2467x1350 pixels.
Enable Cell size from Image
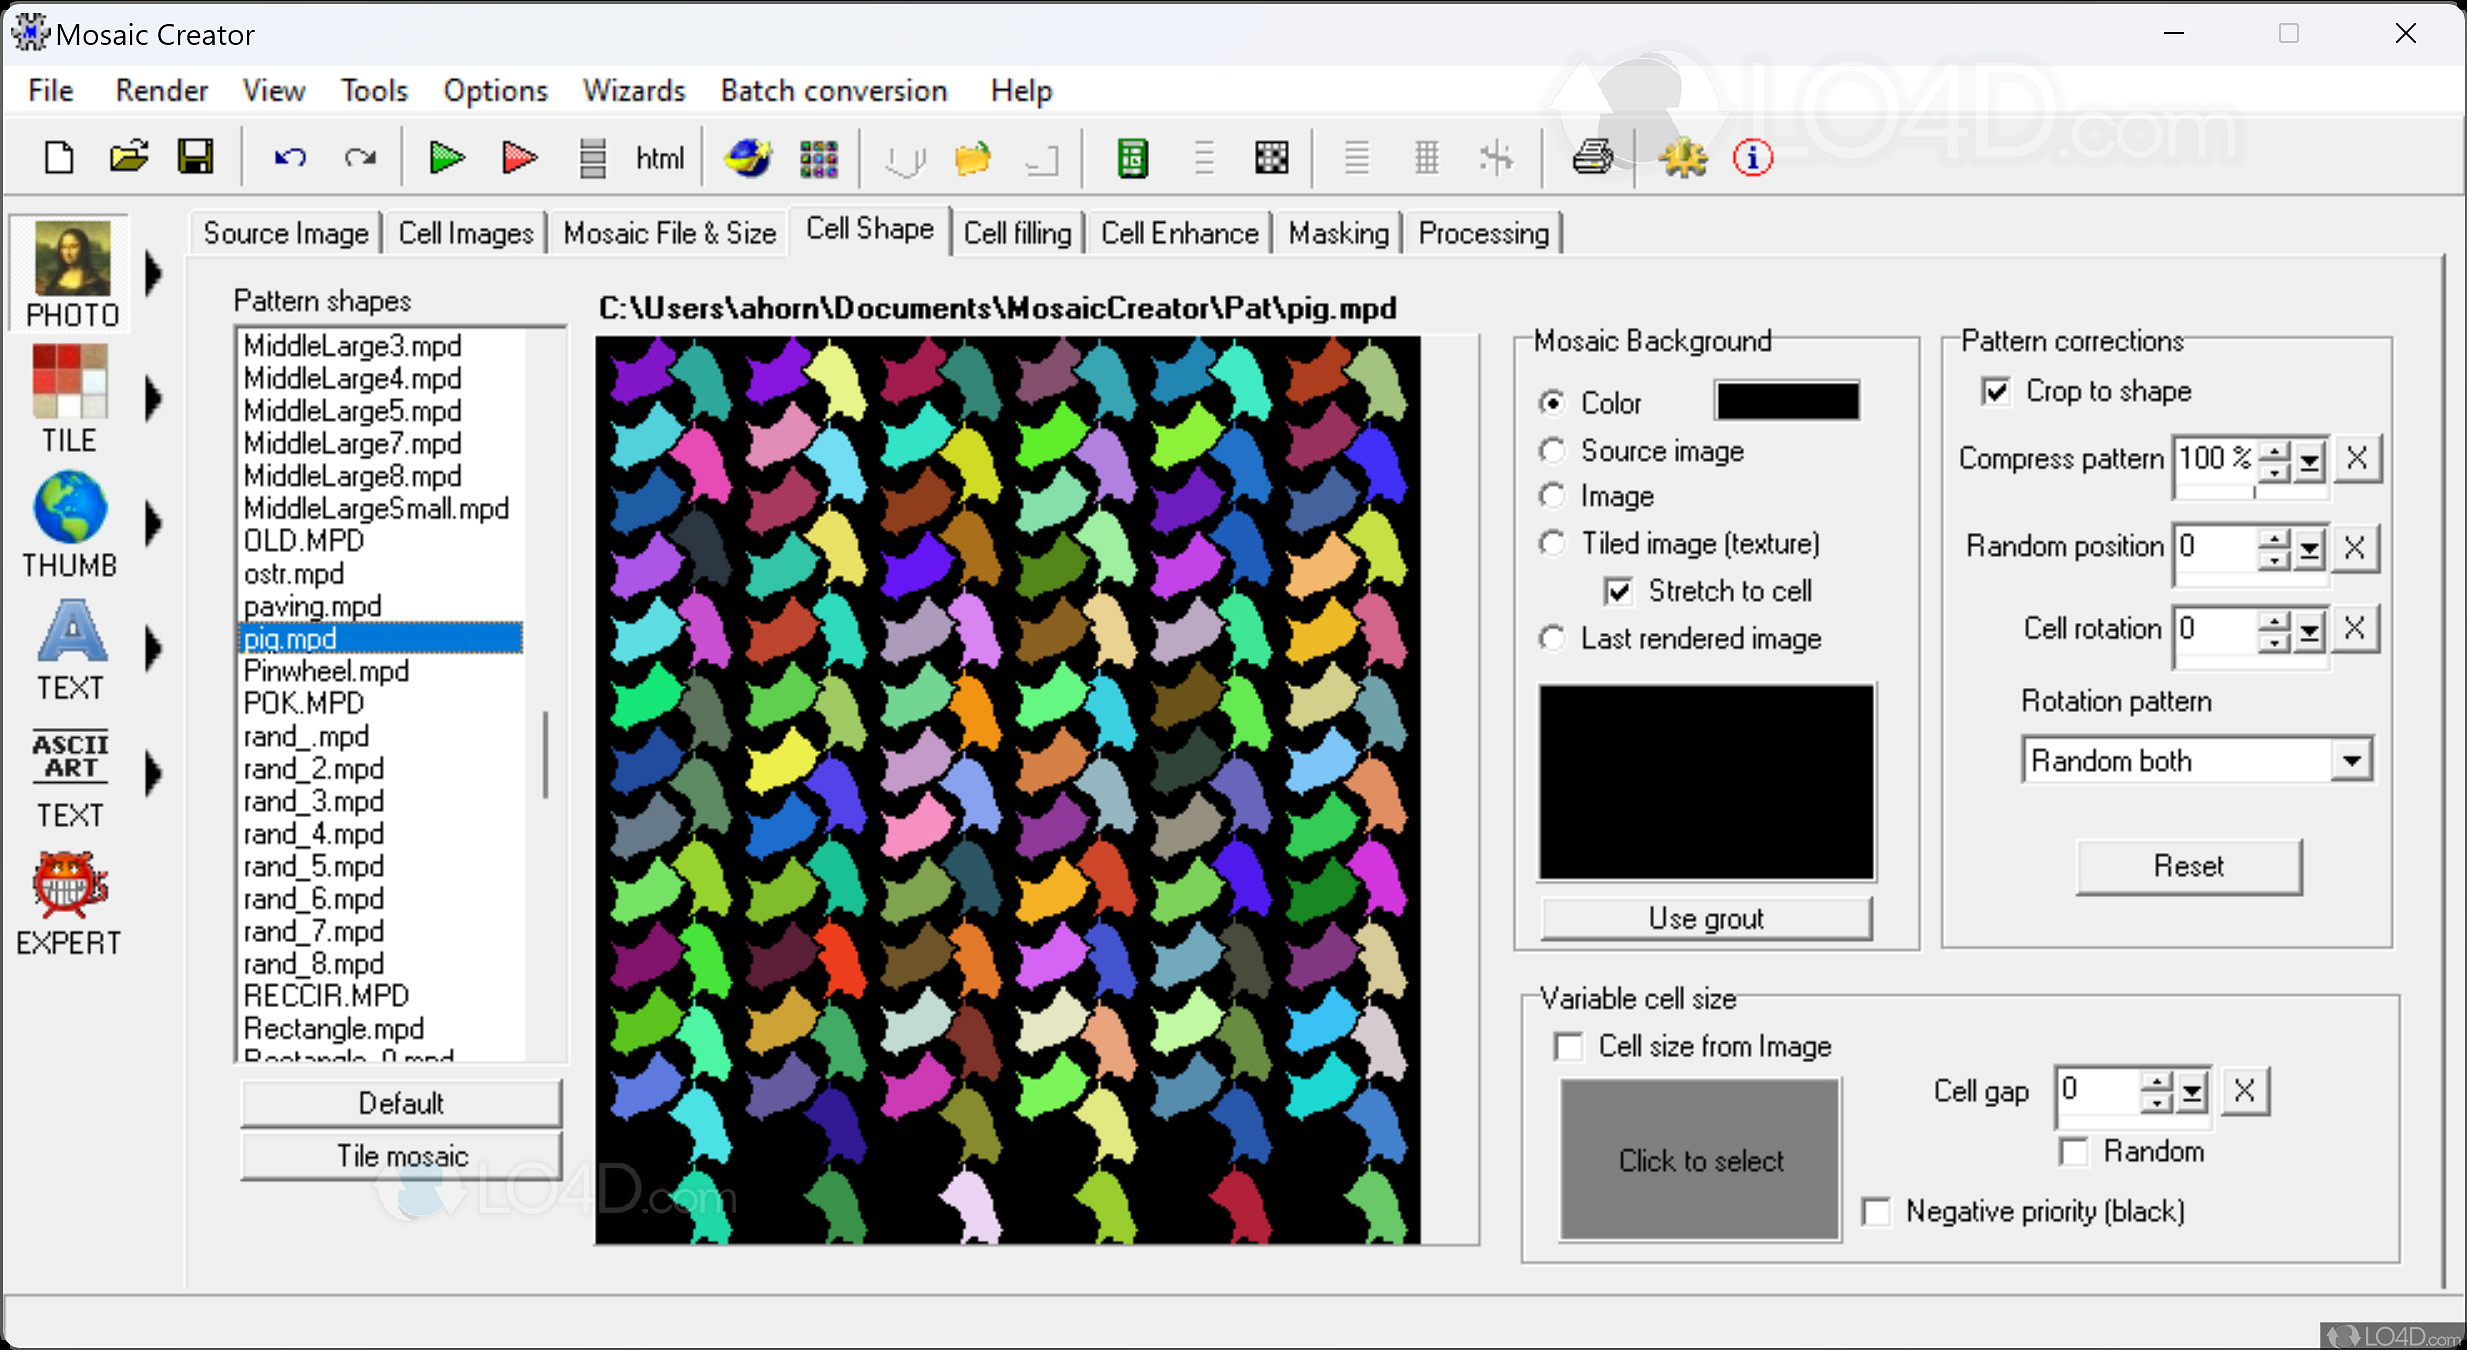point(1570,1046)
